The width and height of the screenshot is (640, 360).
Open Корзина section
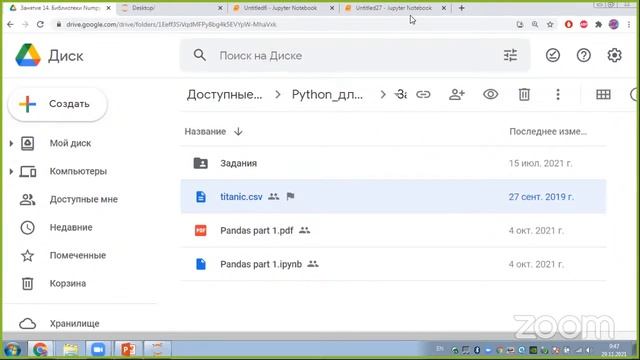(68, 284)
